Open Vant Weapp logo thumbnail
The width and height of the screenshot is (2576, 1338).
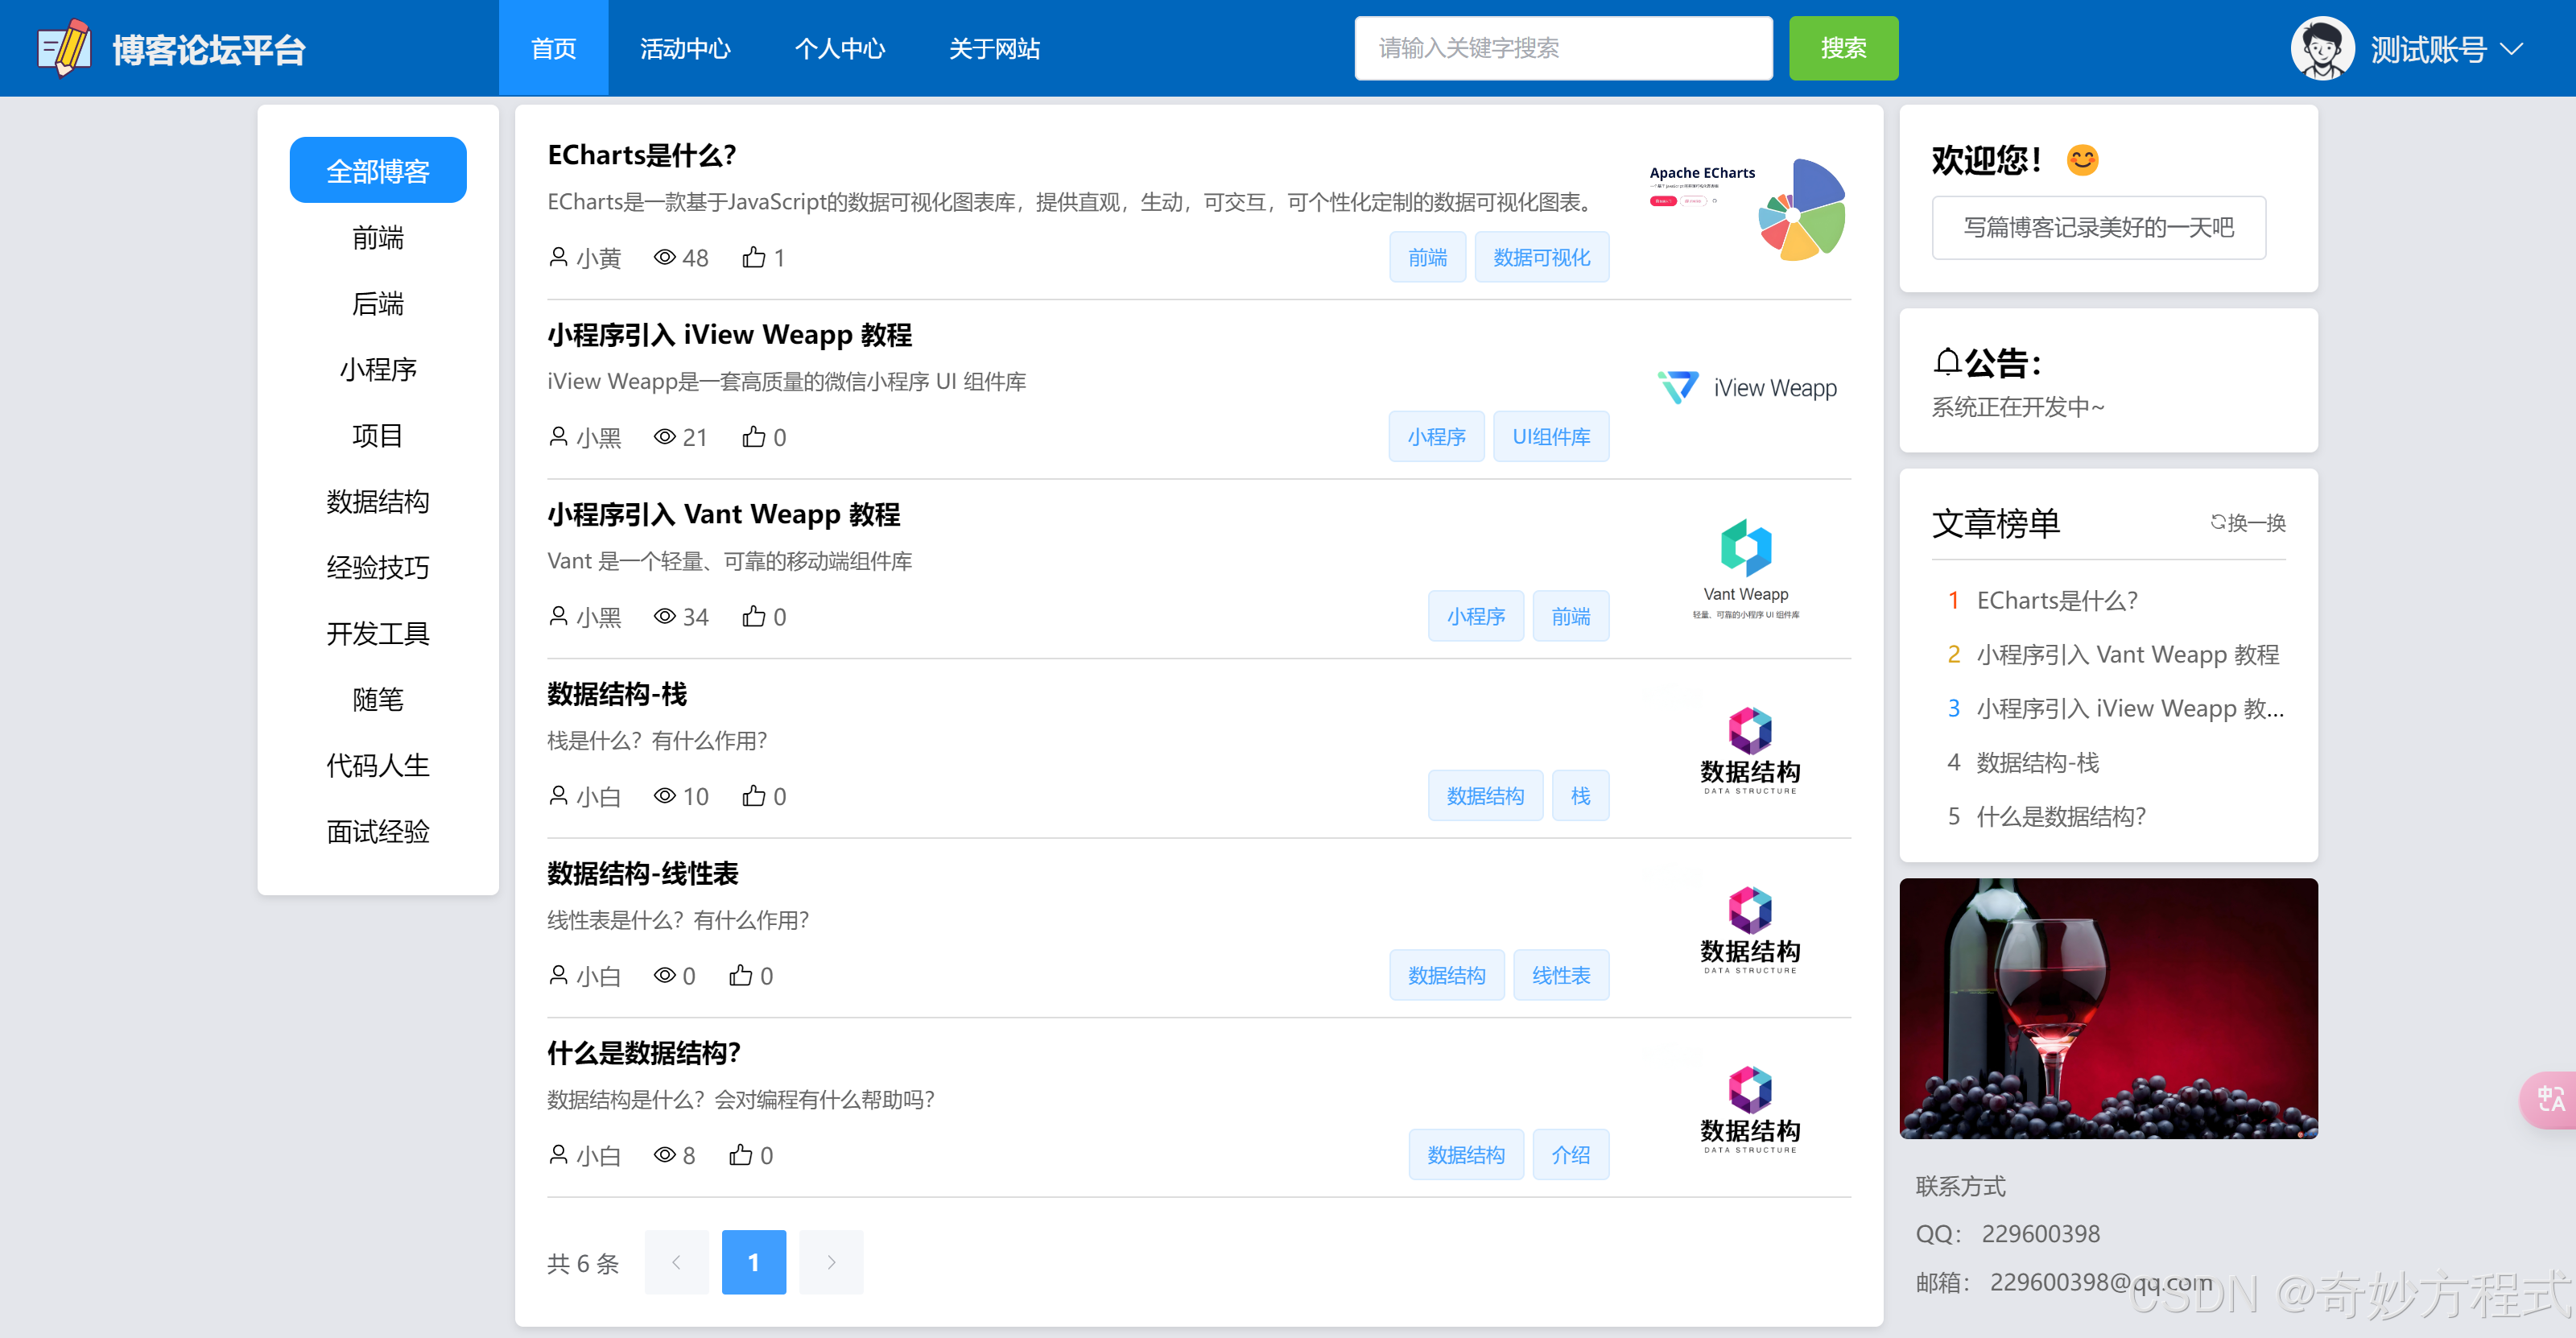pos(1746,569)
